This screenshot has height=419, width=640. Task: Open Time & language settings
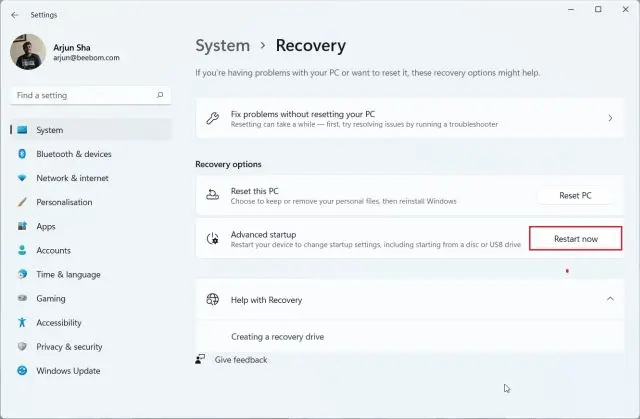[91, 274]
